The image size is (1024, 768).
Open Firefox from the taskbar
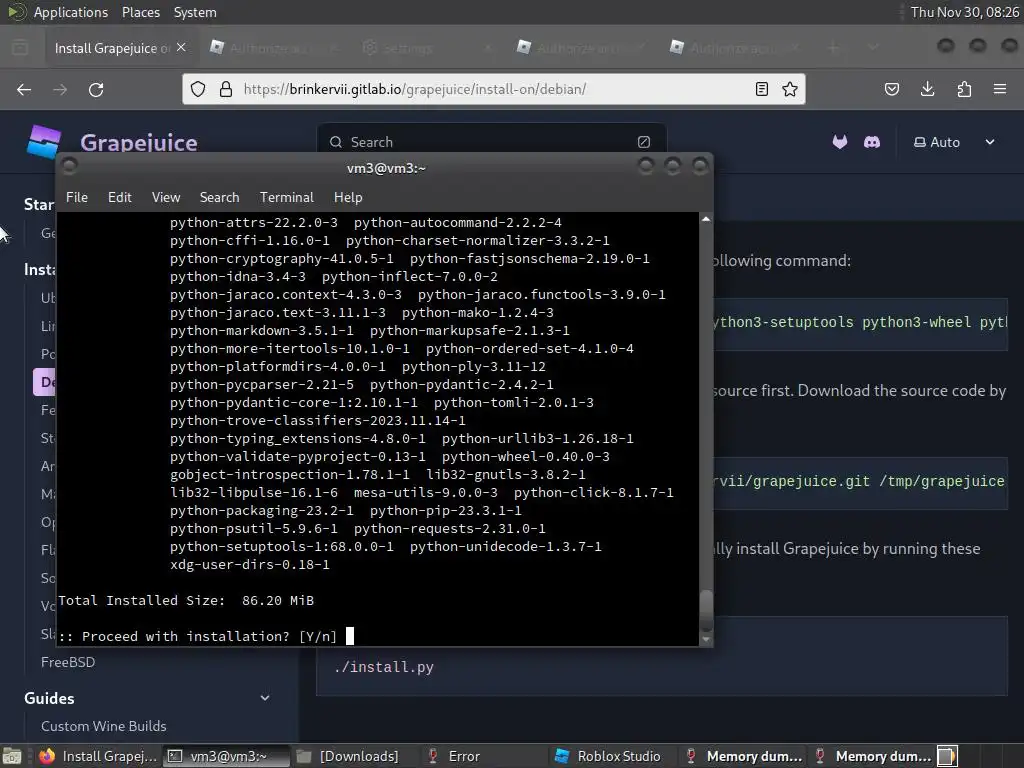pyautogui.click(x=98, y=756)
